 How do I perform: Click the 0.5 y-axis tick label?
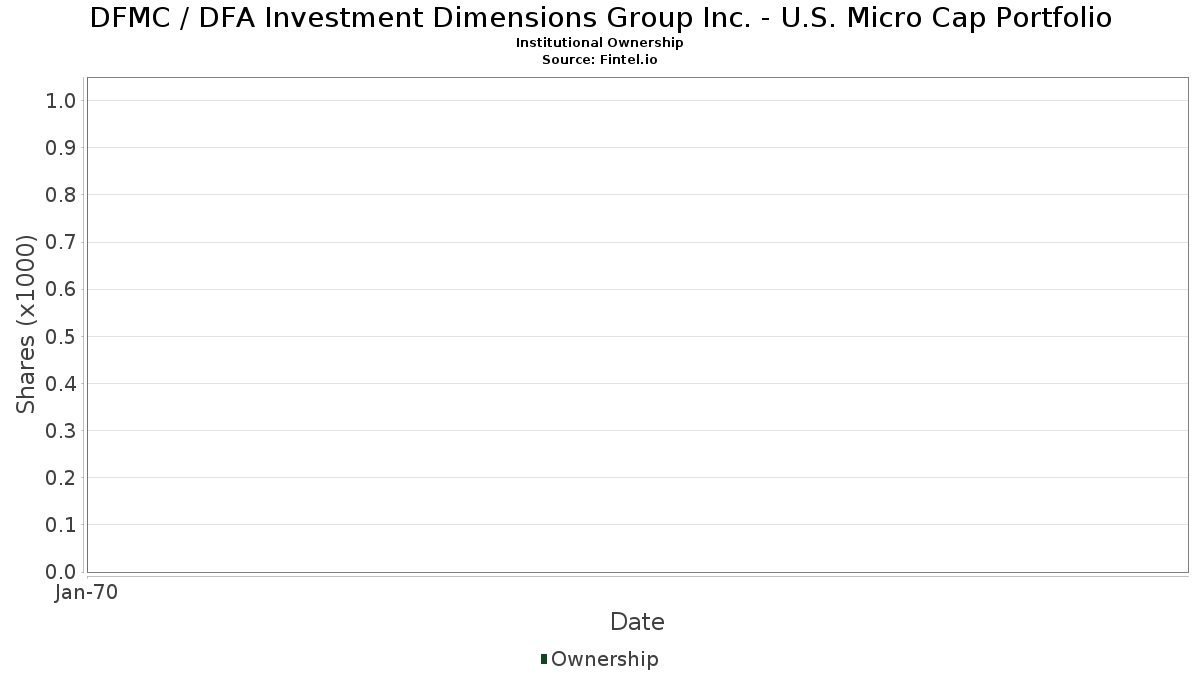coord(61,336)
